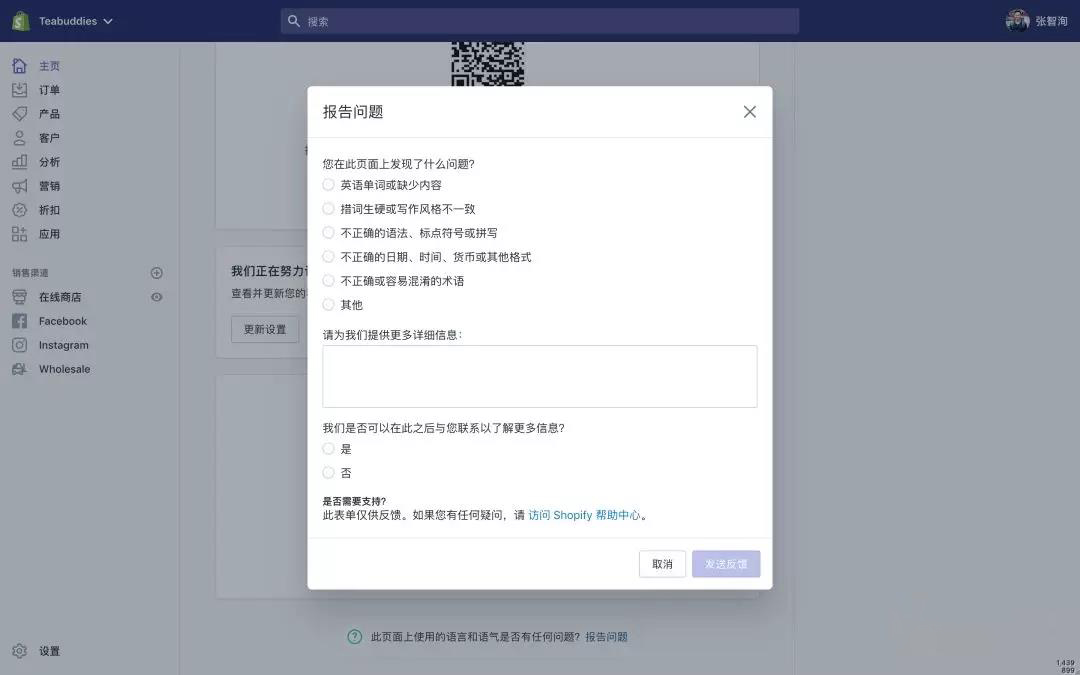Image resolution: width=1080 pixels, height=675 pixels.
Task: Click the detailed information text area
Action: pyautogui.click(x=539, y=376)
